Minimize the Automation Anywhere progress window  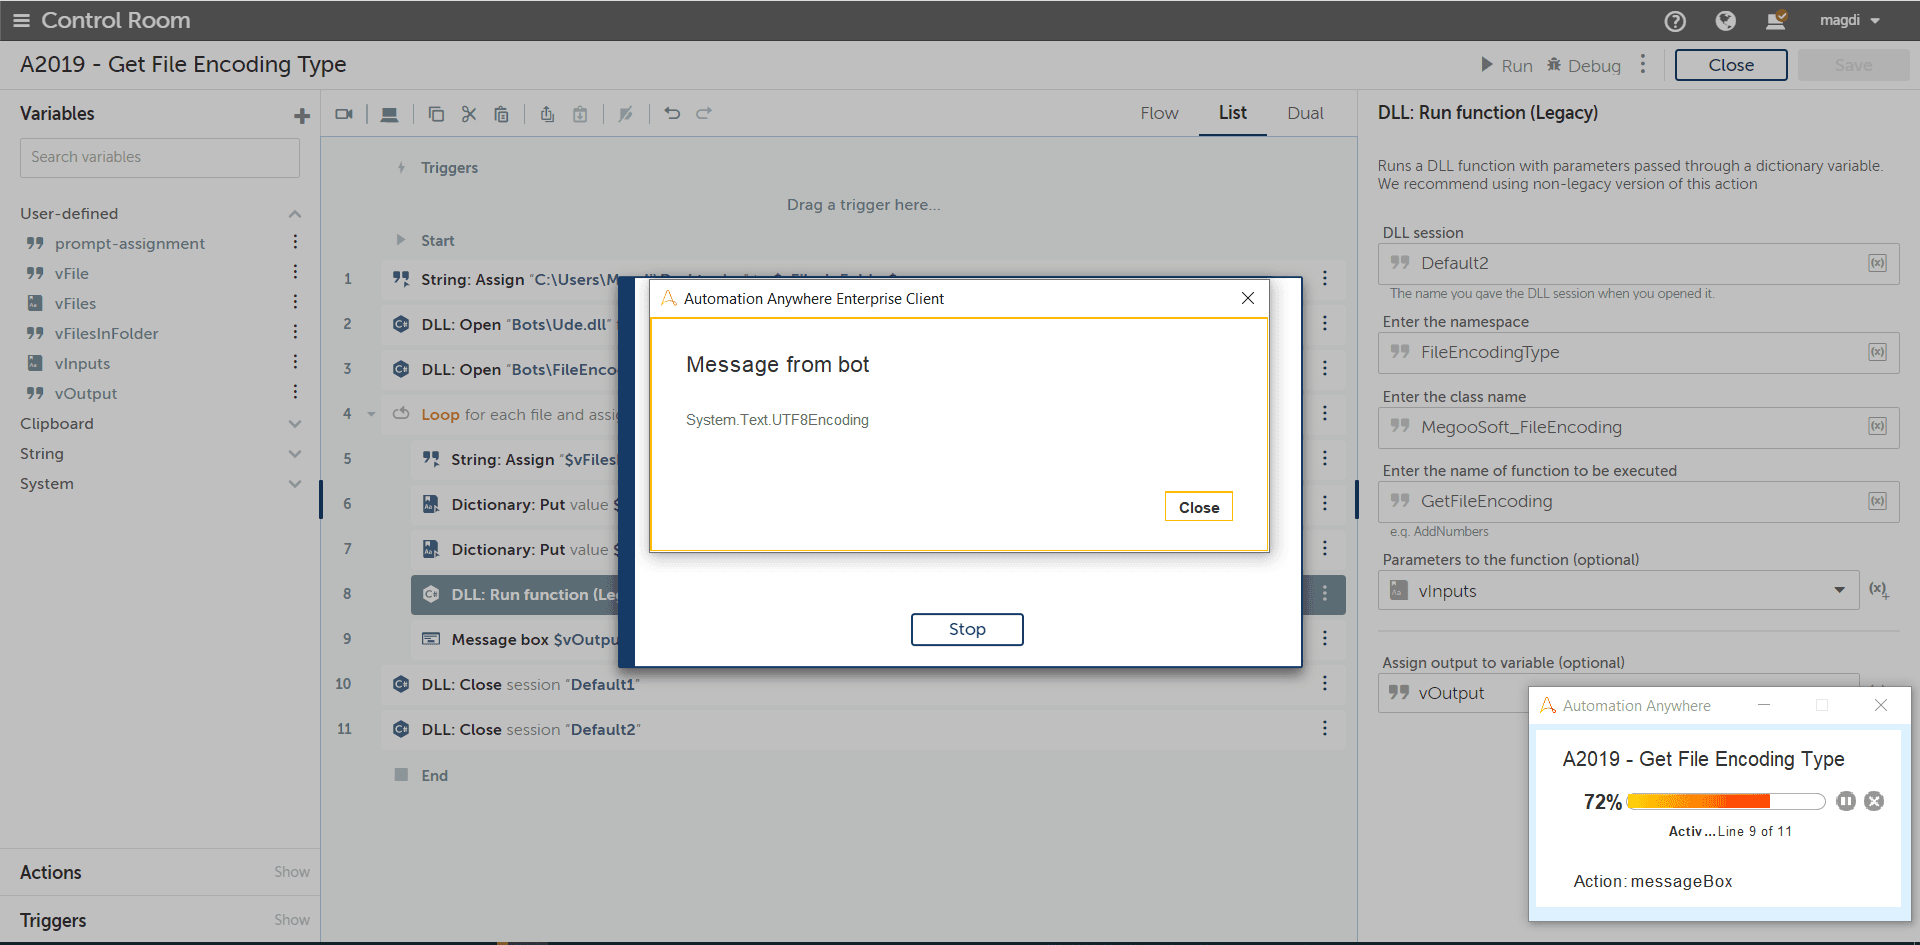[x=1764, y=705]
